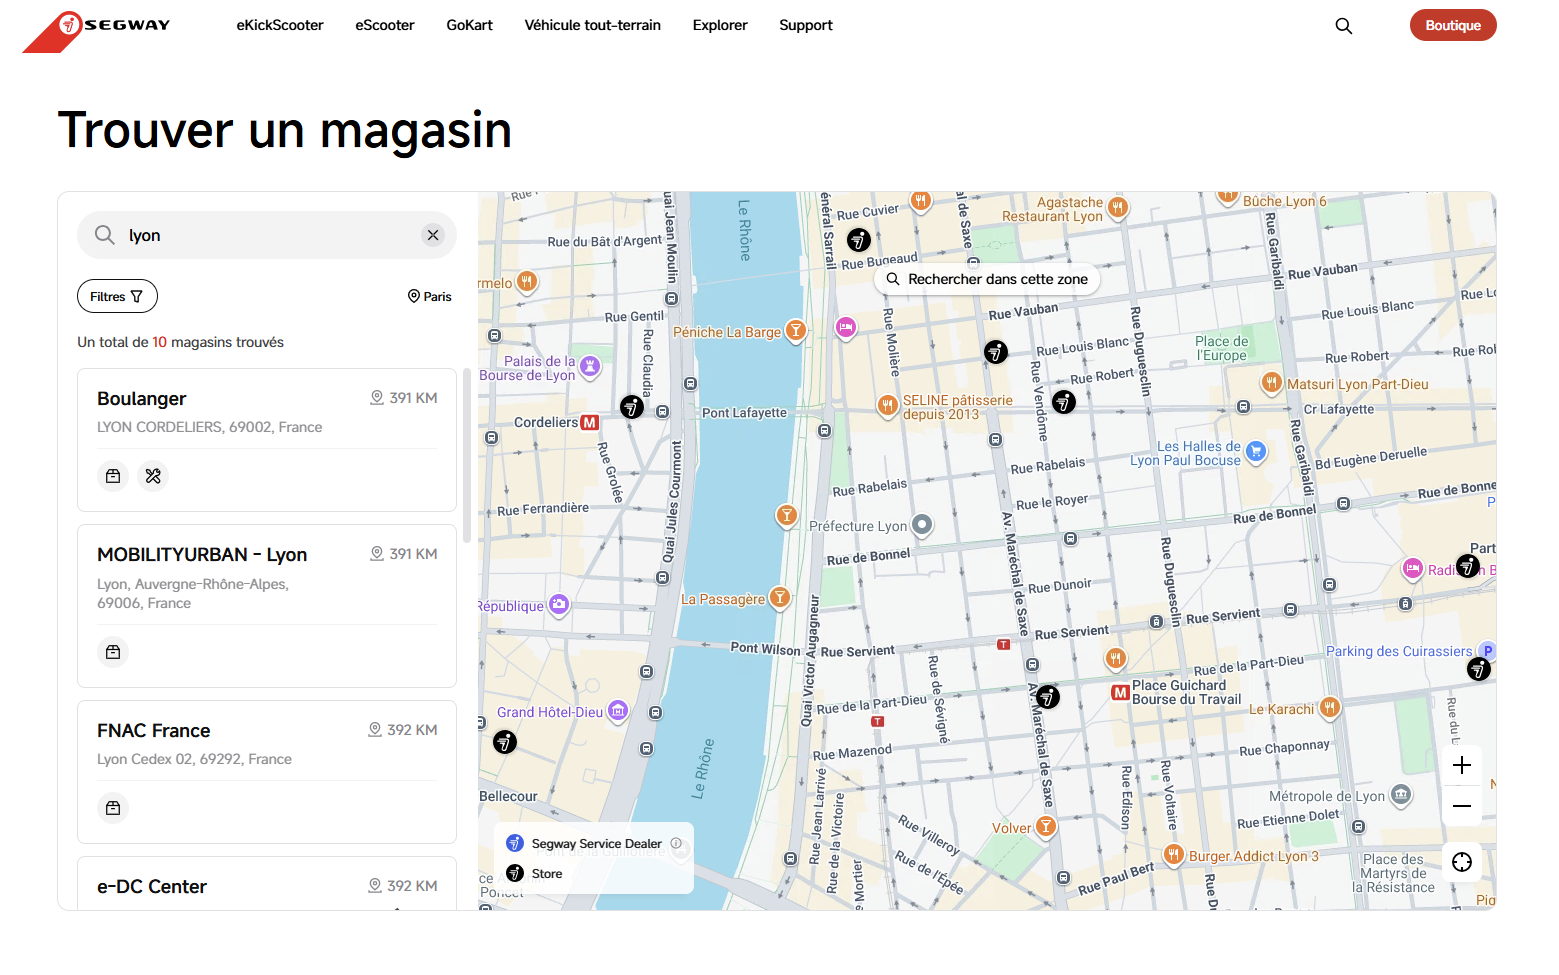Click Cordeliers metro M marker

(x=590, y=422)
